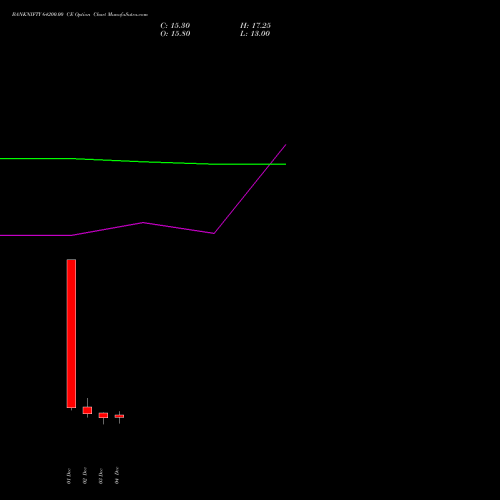Click the red candle for 03 Dec
This screenshot has height=500, width=500.
pyautogui.click(x=103, y=415)
